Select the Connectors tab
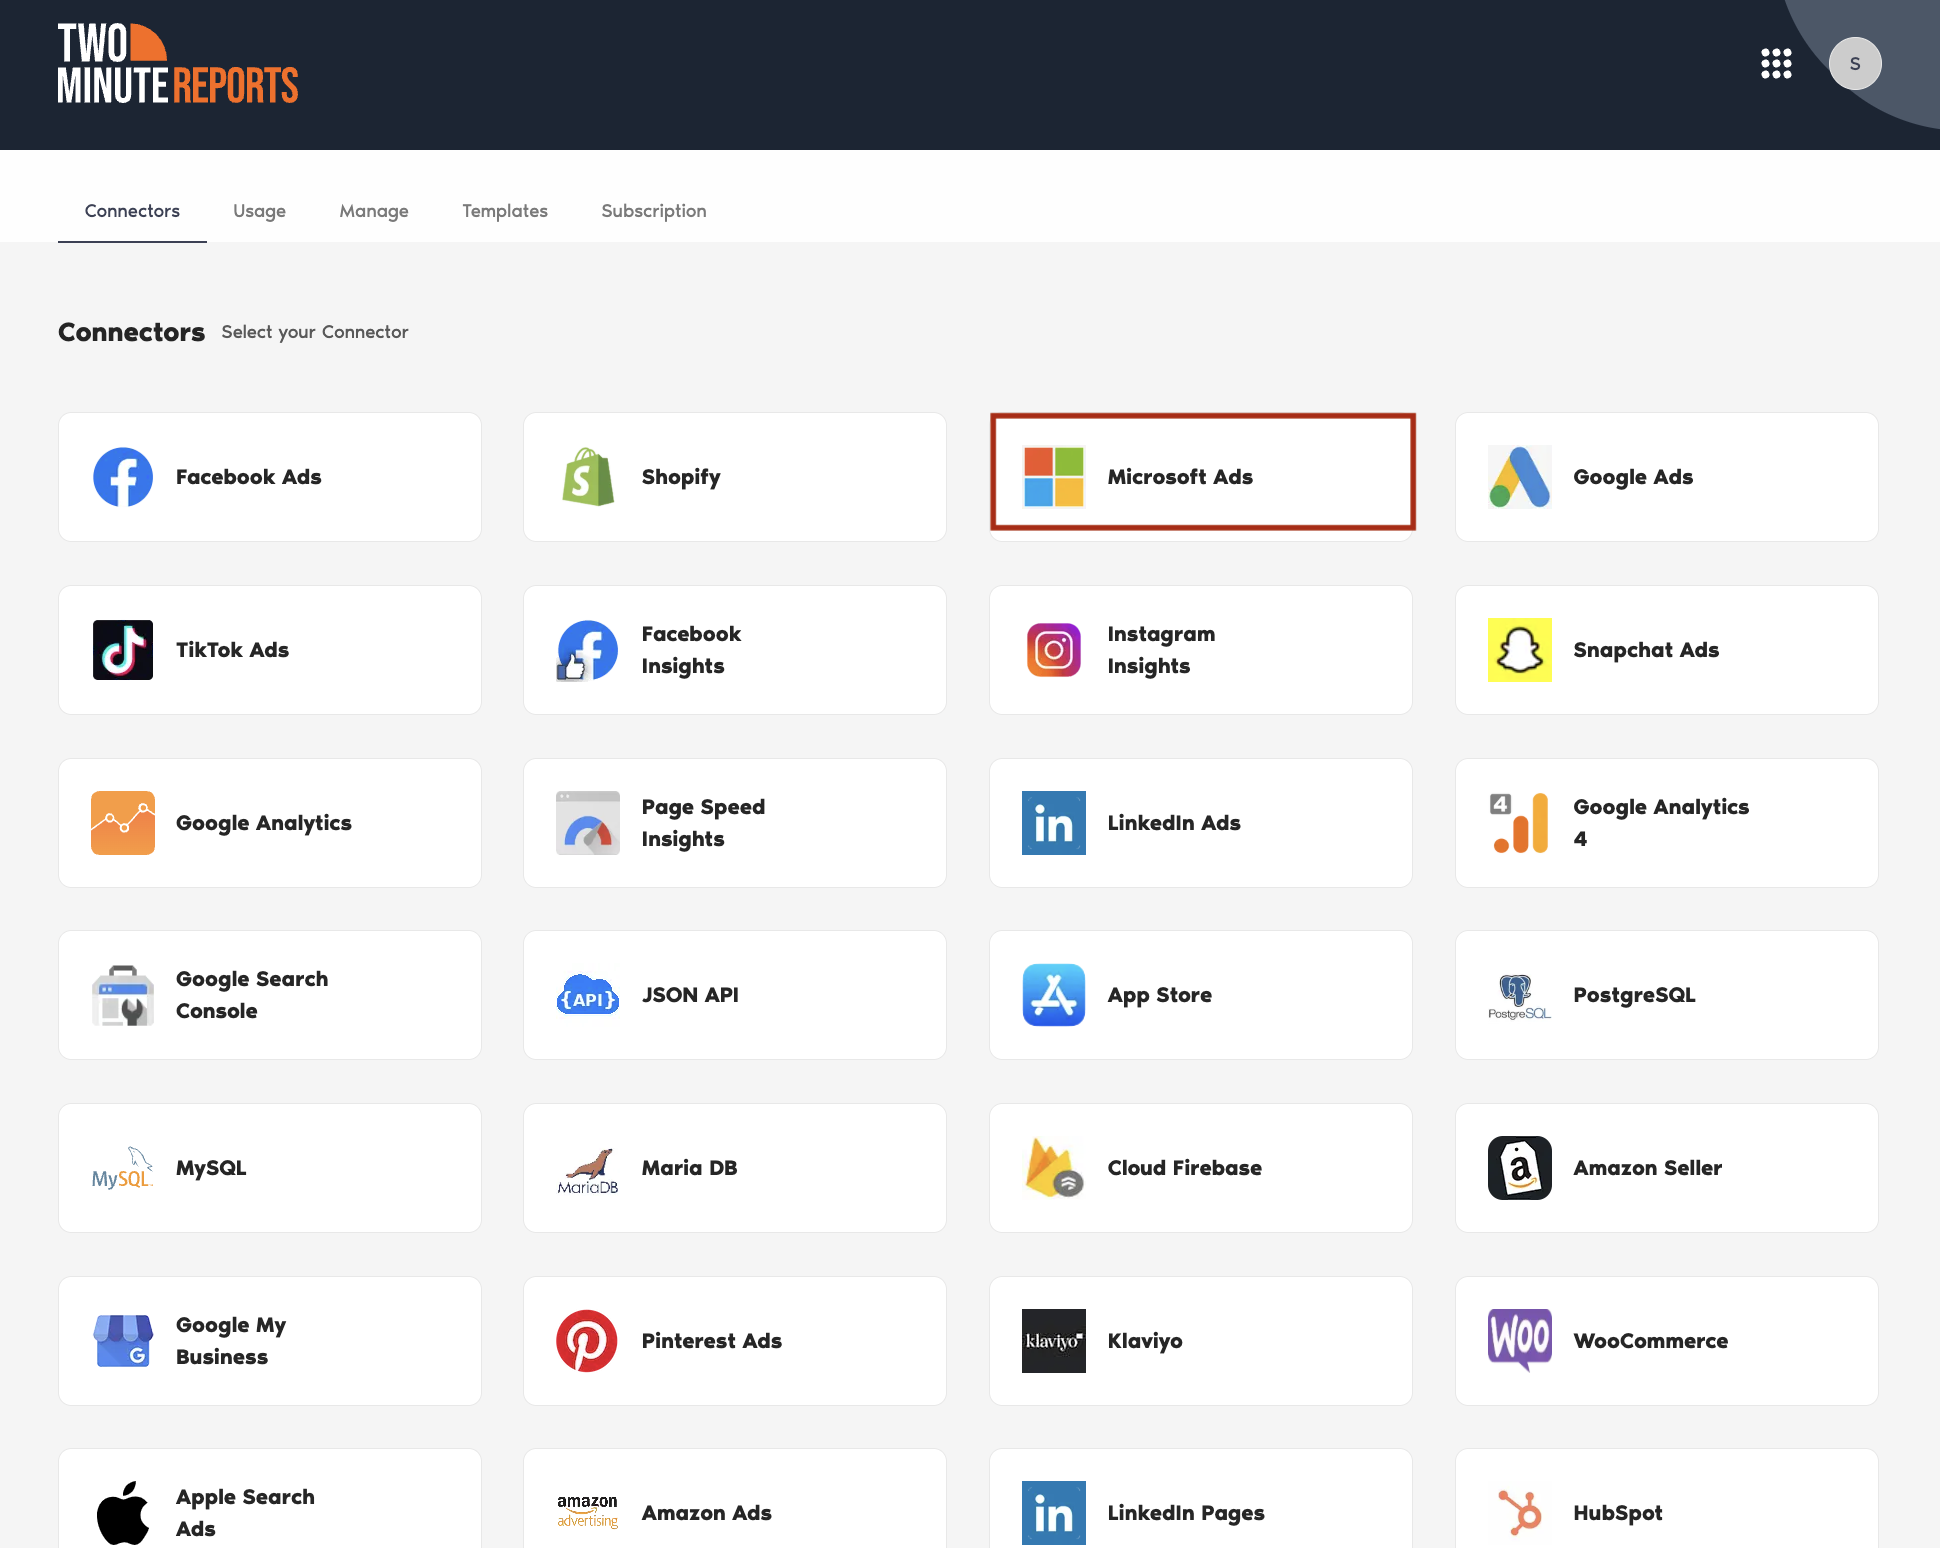1940x1548 pixels. click(132, 211)
